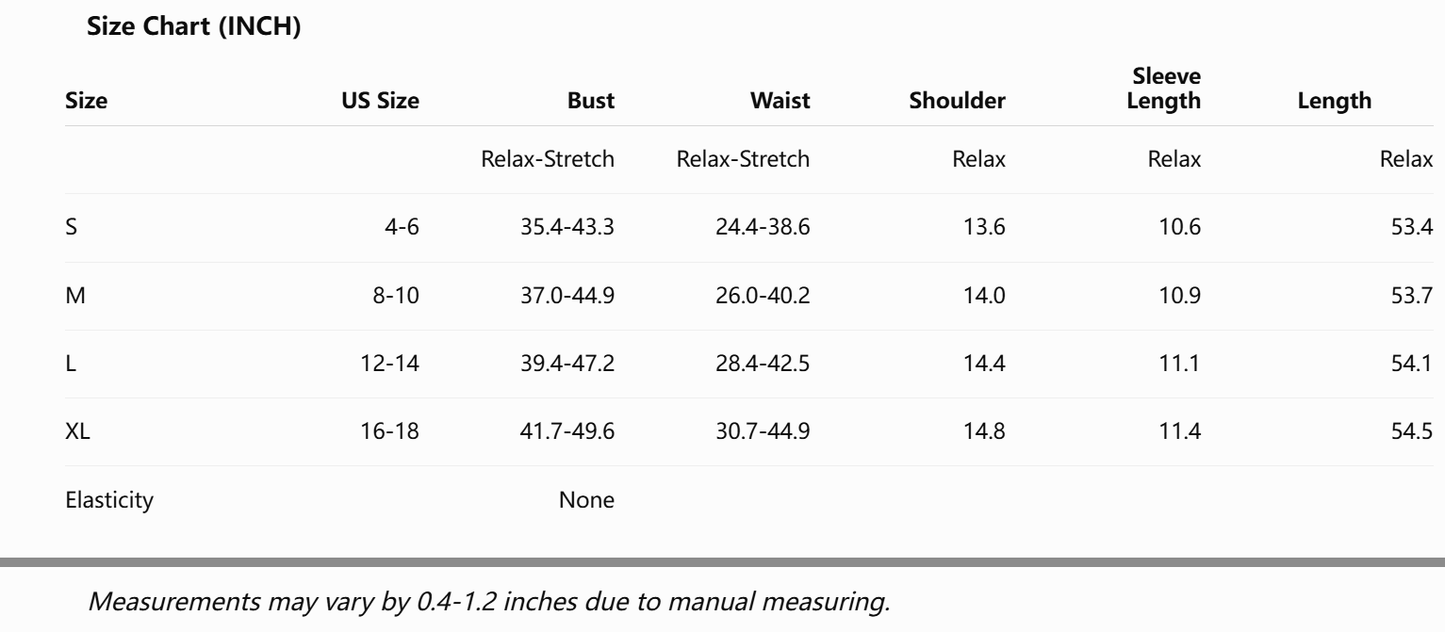
Task: Click the Shoulder column header
Action: 957,100
